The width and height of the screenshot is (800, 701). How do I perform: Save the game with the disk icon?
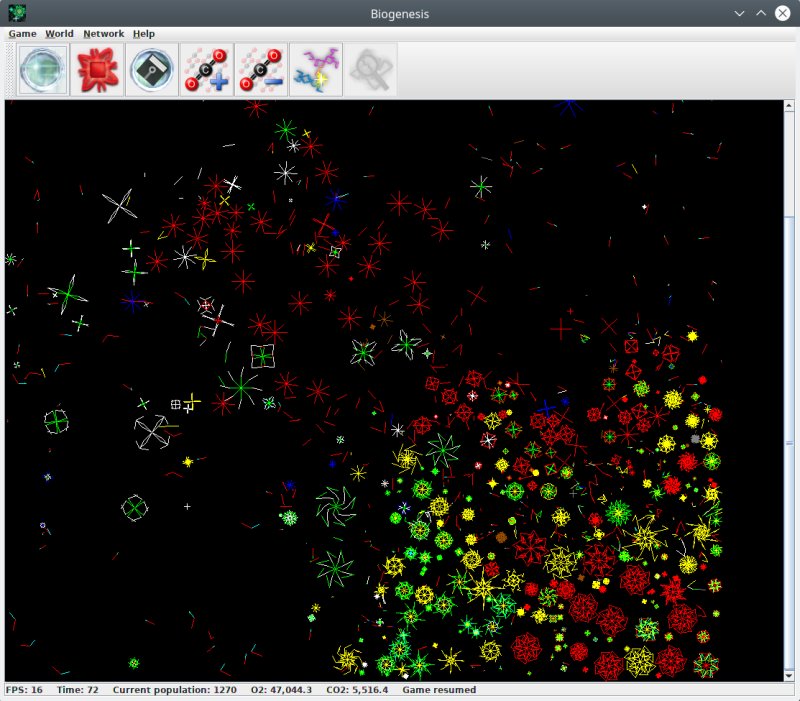point(152,69)
